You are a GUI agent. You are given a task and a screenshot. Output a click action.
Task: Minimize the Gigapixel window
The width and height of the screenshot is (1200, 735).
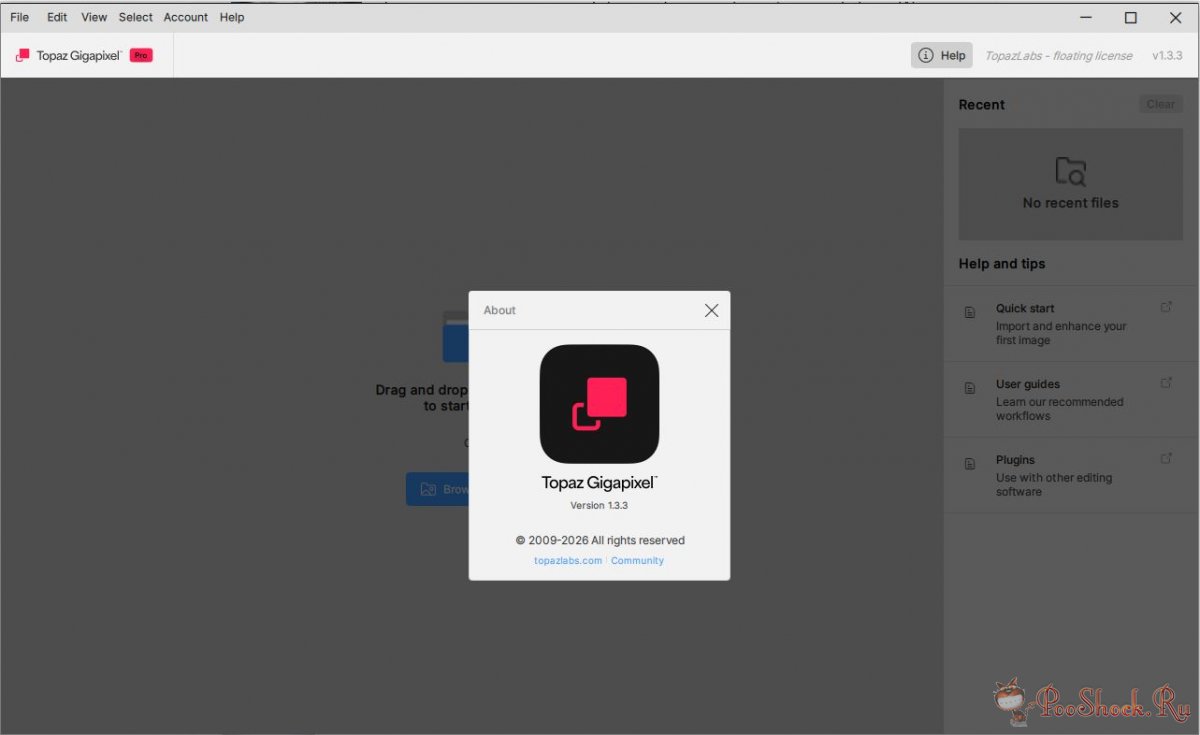(1085, 17)
